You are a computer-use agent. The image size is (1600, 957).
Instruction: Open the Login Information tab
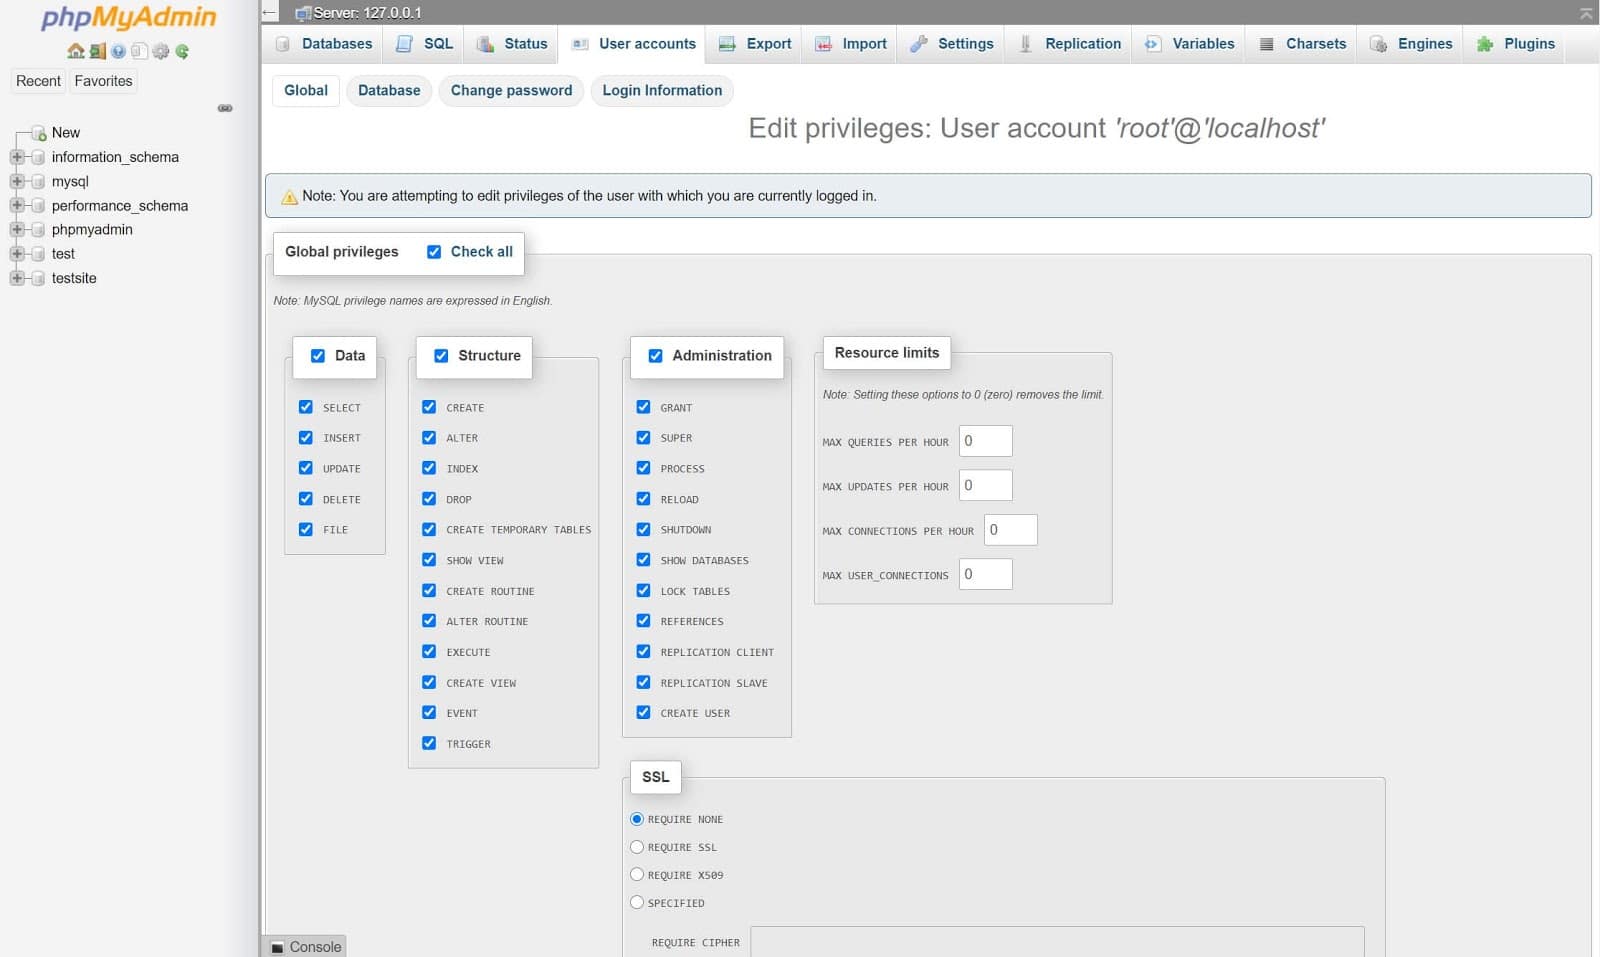[661, 90]
